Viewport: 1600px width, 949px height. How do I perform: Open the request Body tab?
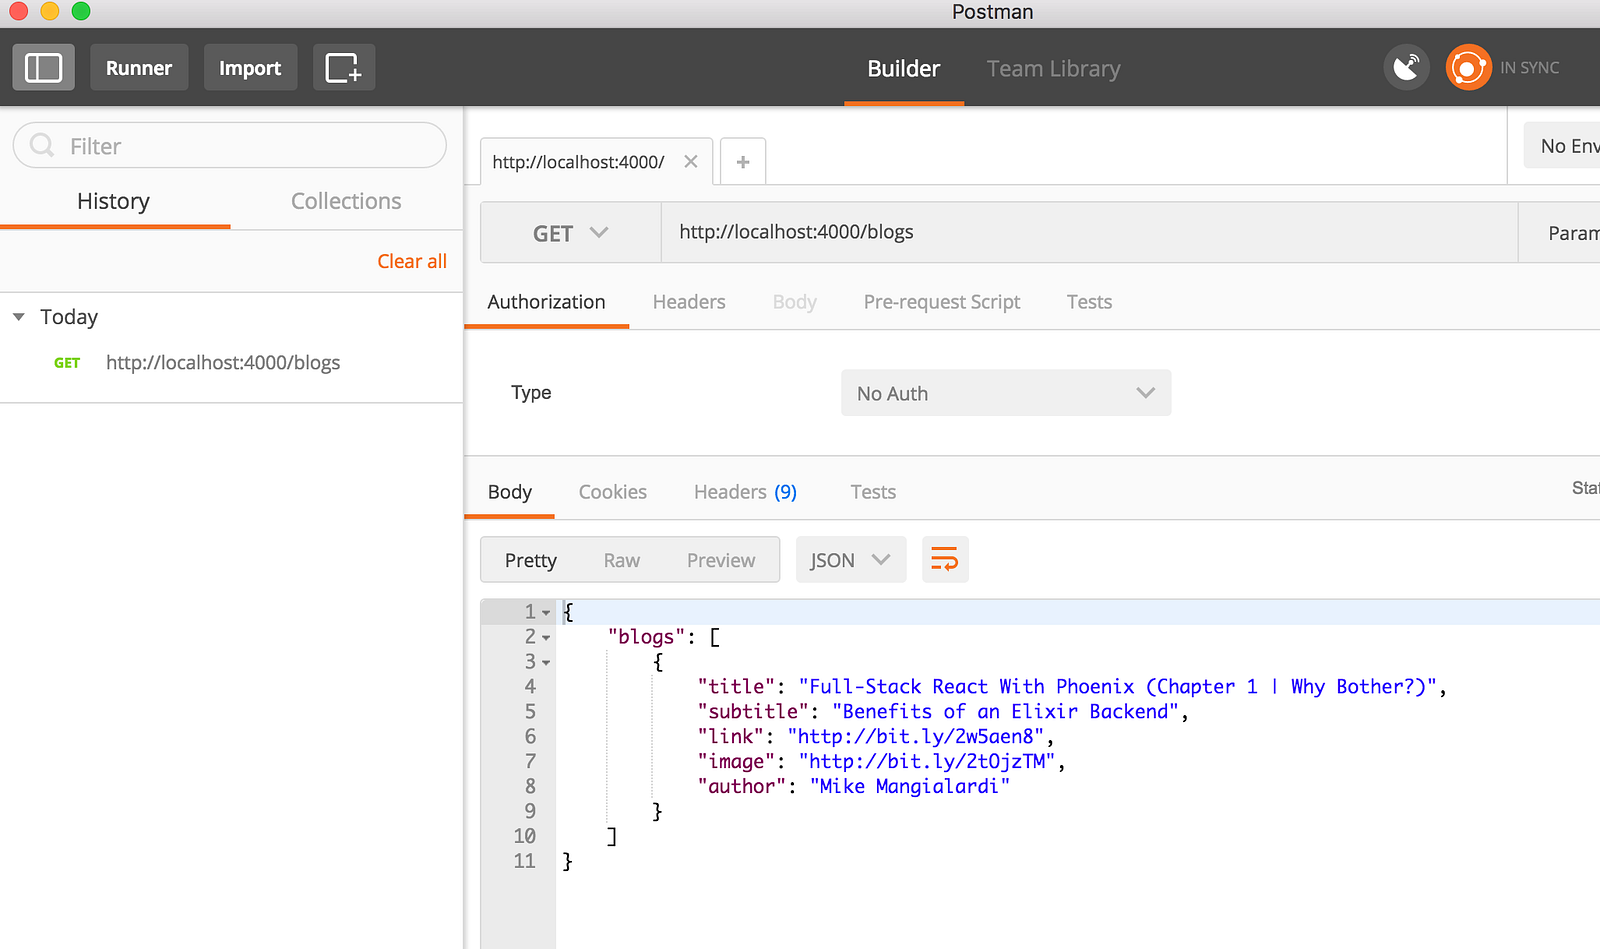(795, 302)
